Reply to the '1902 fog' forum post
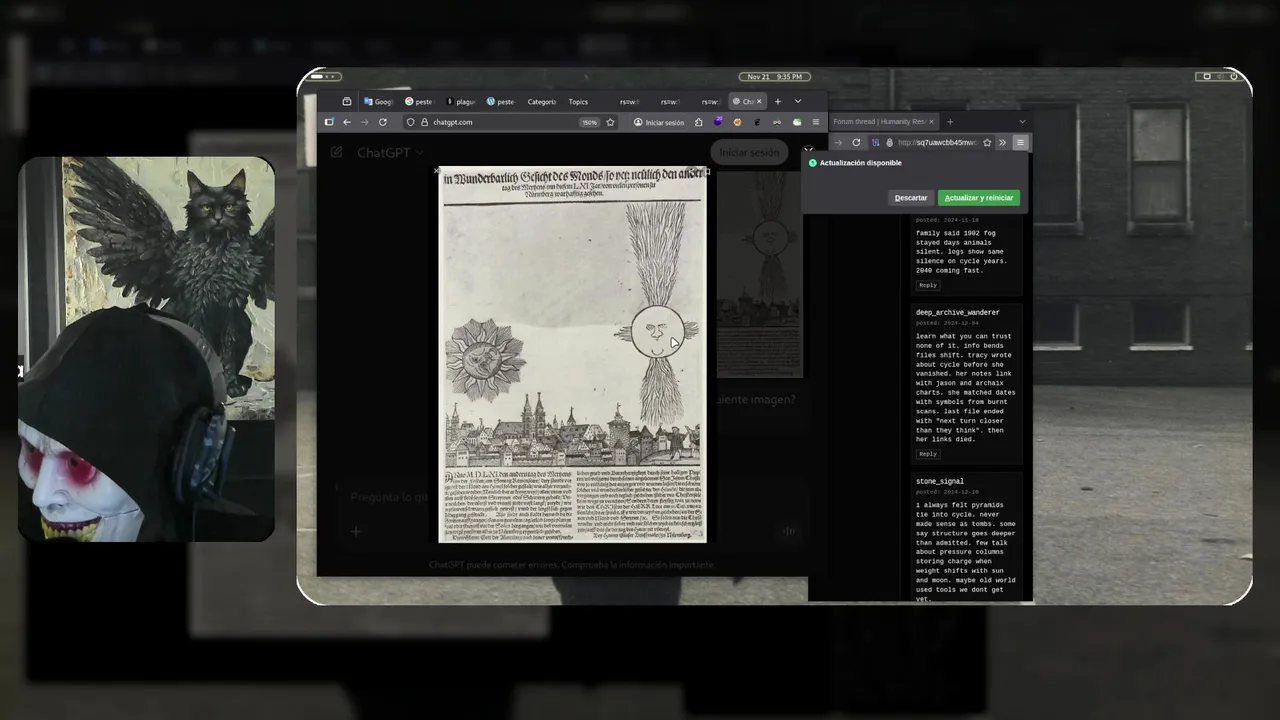The width and height of the screenshot is (1280, 720). [928, 285]
